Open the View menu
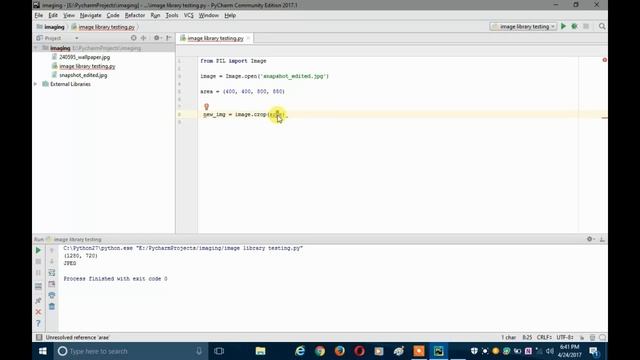The image size is (640, 360). (x=69, y=16)
